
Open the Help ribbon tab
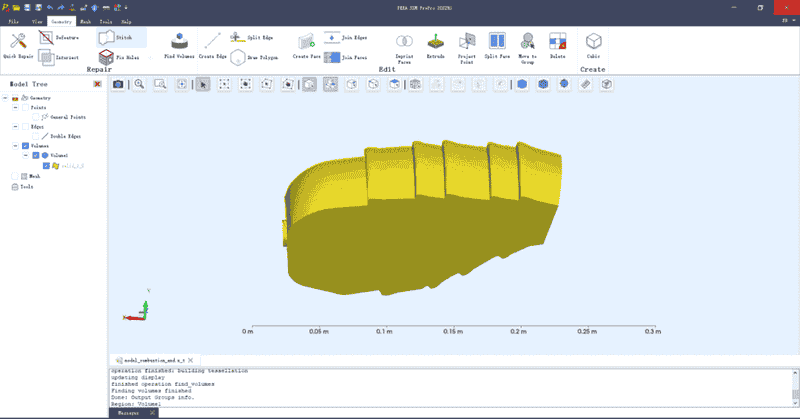126,21
